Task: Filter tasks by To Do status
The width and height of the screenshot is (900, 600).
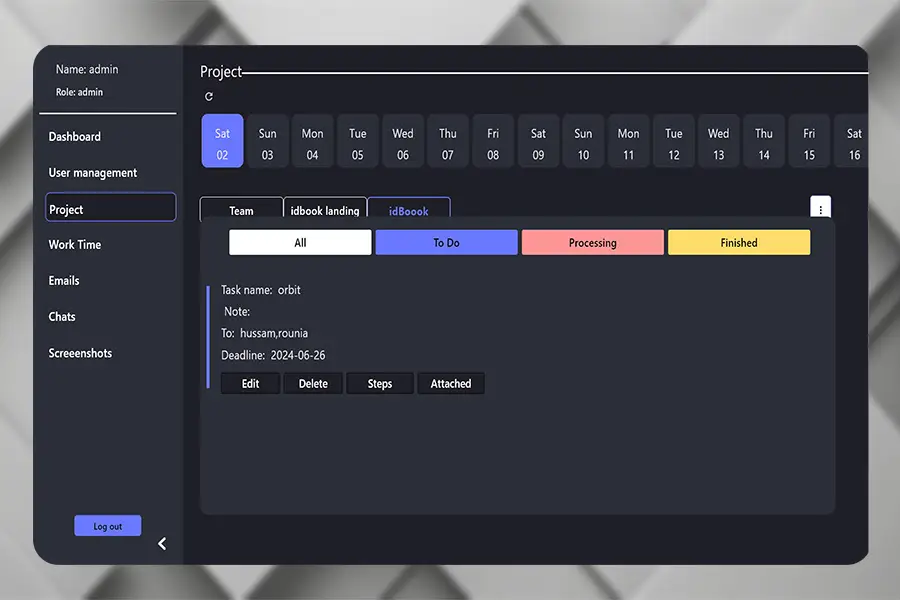Action: click(446, 242)
